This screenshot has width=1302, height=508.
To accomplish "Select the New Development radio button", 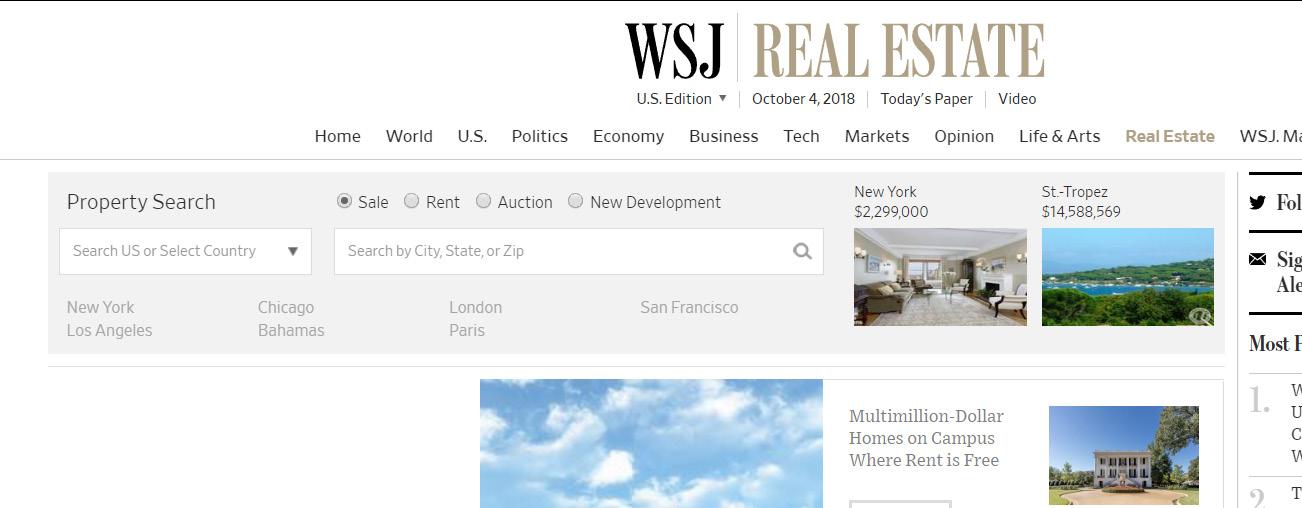I will (575, 201).
